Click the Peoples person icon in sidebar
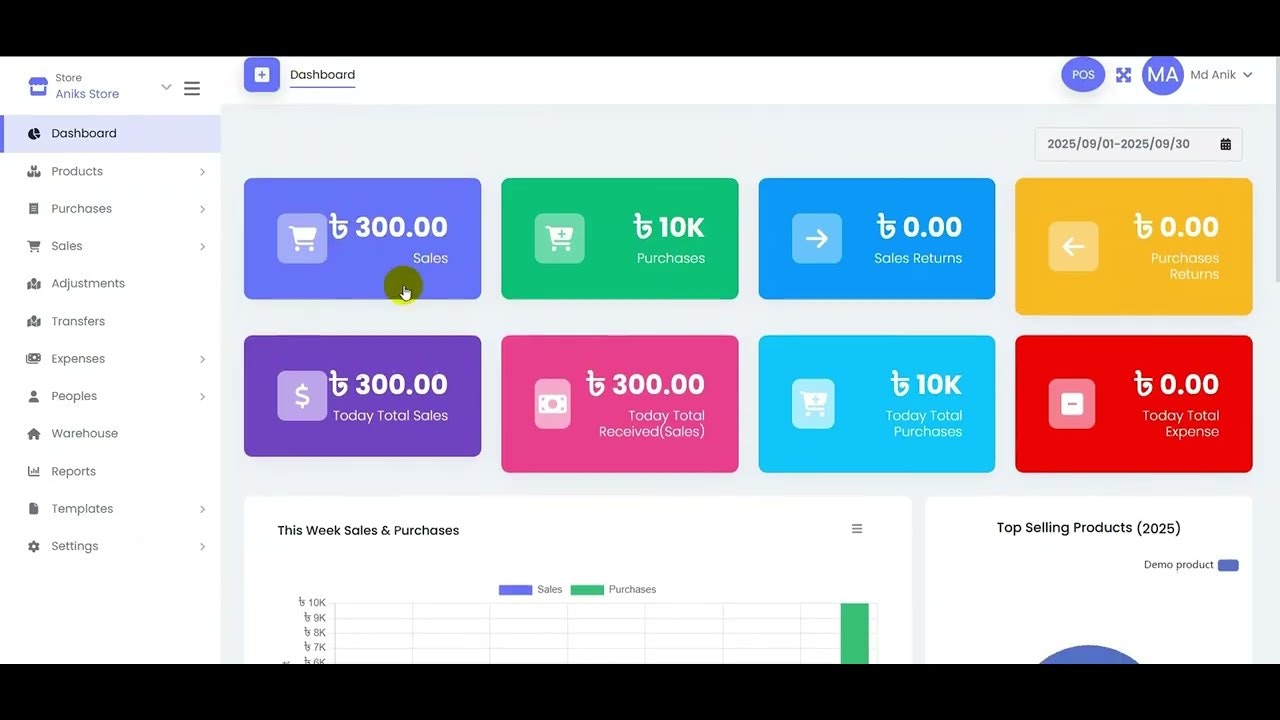The height and width of the screenshot is (720, 1280). 34,396
